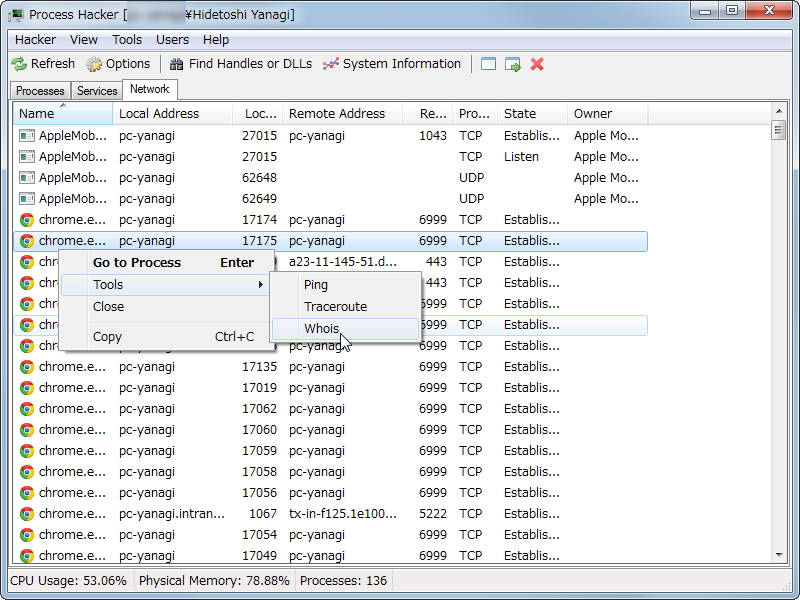Sort by Remote Address column header
Image resolution: width=800 pixels, height=600 pixels.
pos(343,113)
